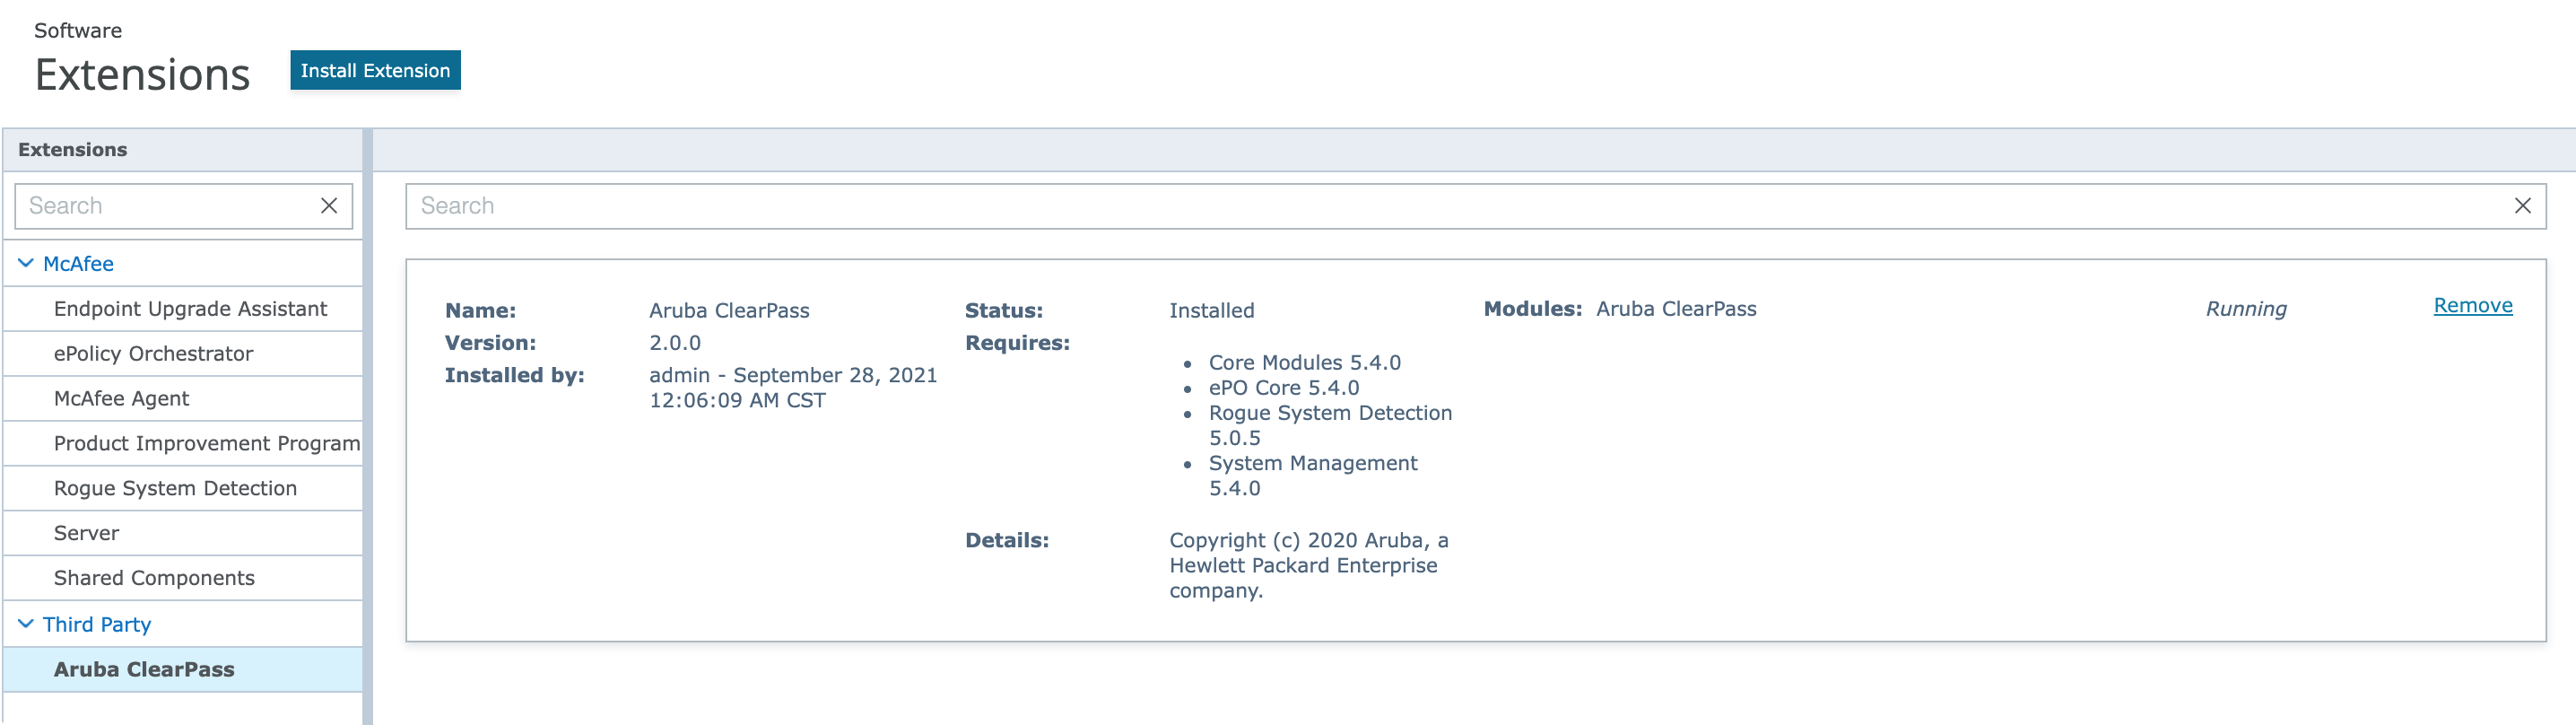2576x725 pixels.
Task: Open Rogue System Detection extension entry
Action: pos(183,488)
